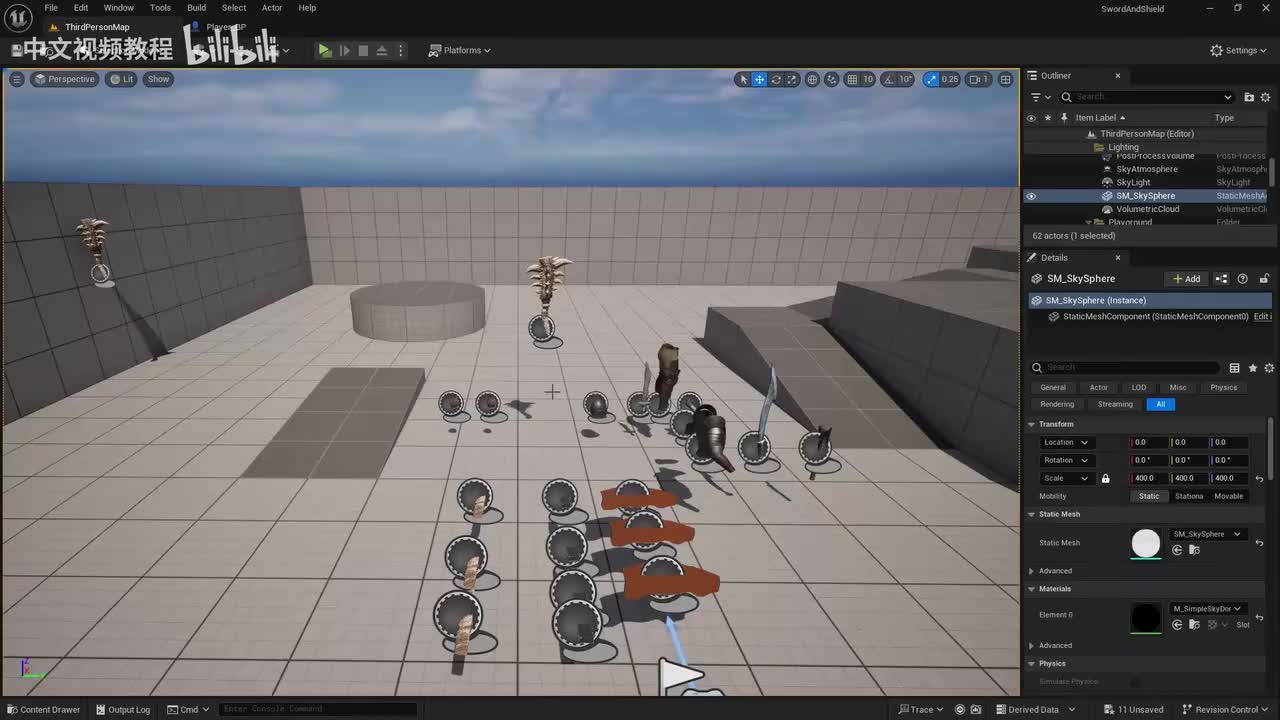This screenshot has height=720, width=1280.
Task: Open the Tools menu
Action: click(160, 8)
